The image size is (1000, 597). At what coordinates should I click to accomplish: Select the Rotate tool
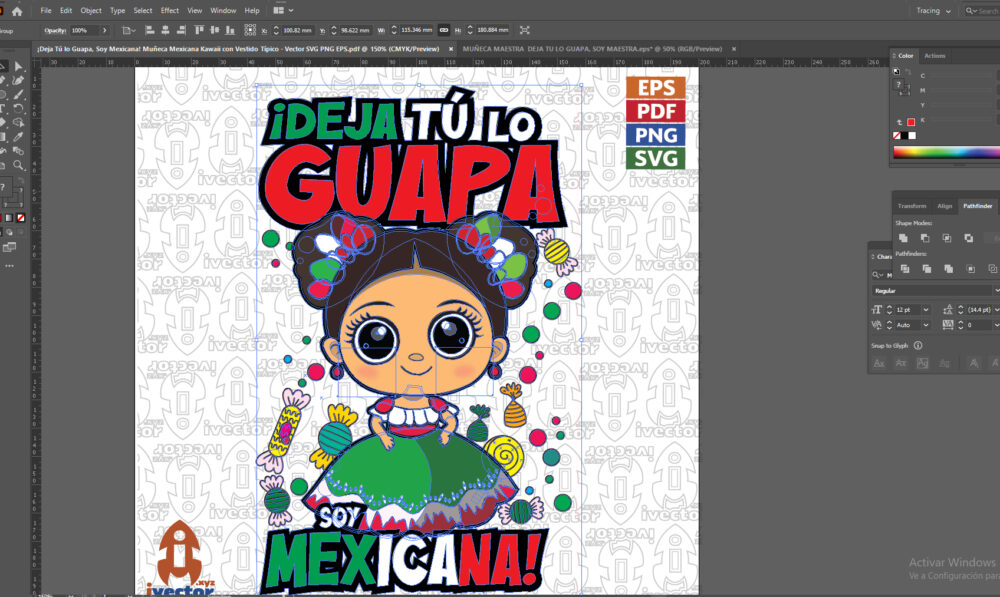[x=18, y=108]
